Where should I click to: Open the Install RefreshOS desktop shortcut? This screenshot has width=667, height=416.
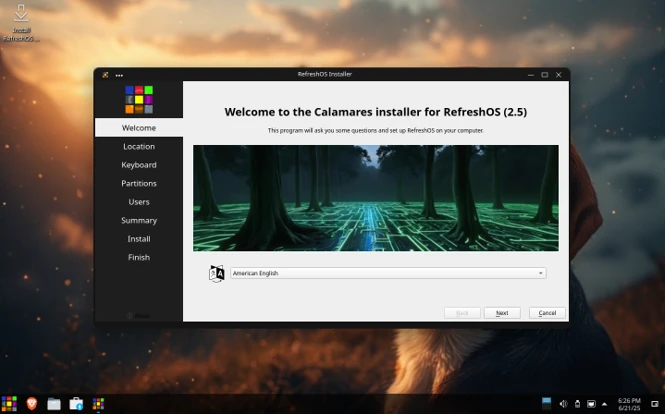click(x=21, y=19)
